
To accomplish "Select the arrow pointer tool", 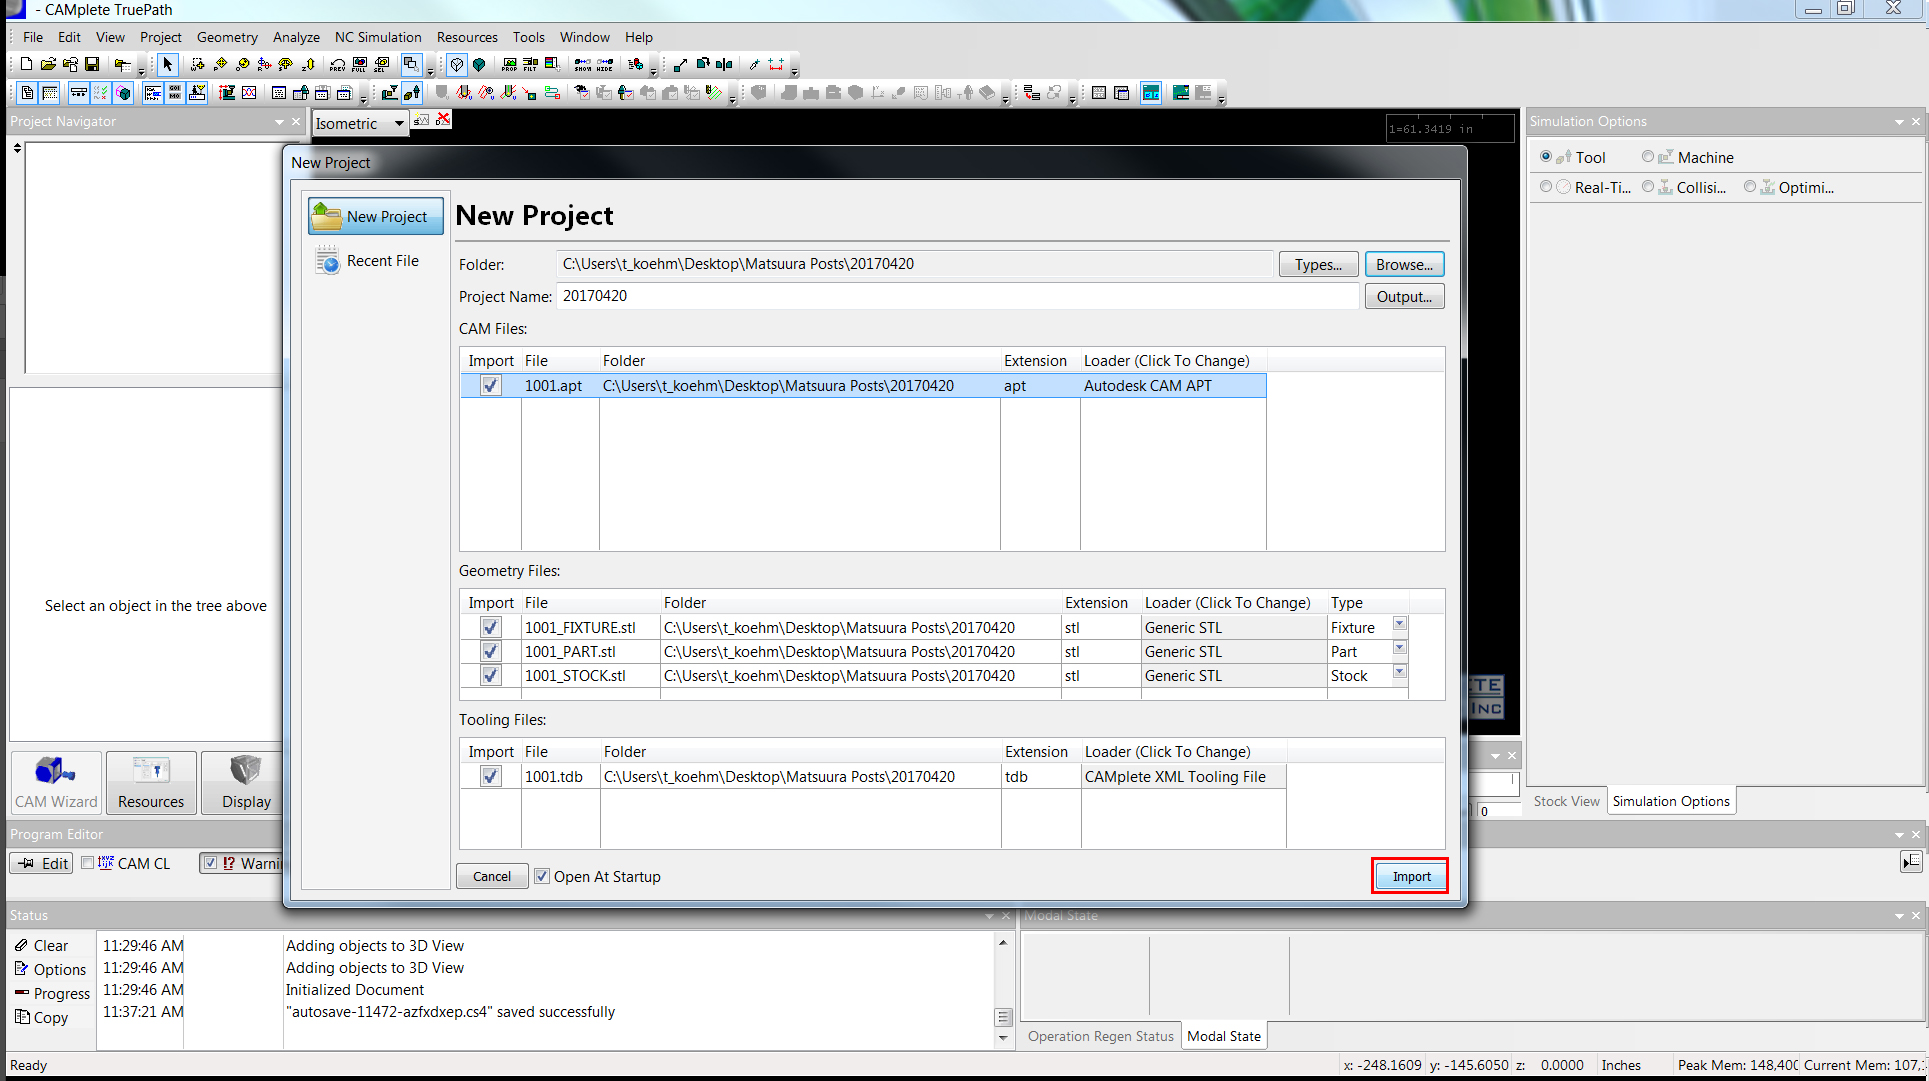I will pyautogui.click(x=167, y=64).
